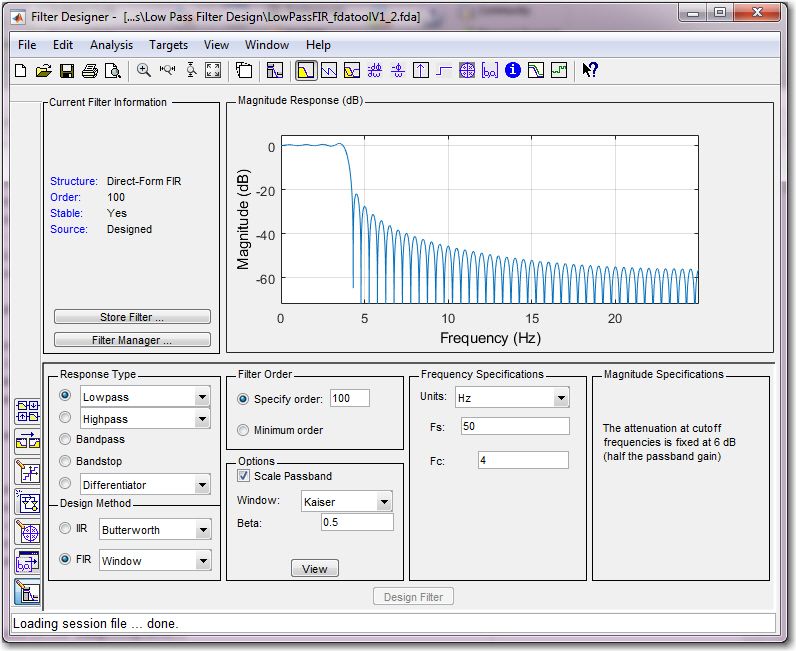
Task: Open Import Filter sidebar icon
Action: tap(27, 562)
